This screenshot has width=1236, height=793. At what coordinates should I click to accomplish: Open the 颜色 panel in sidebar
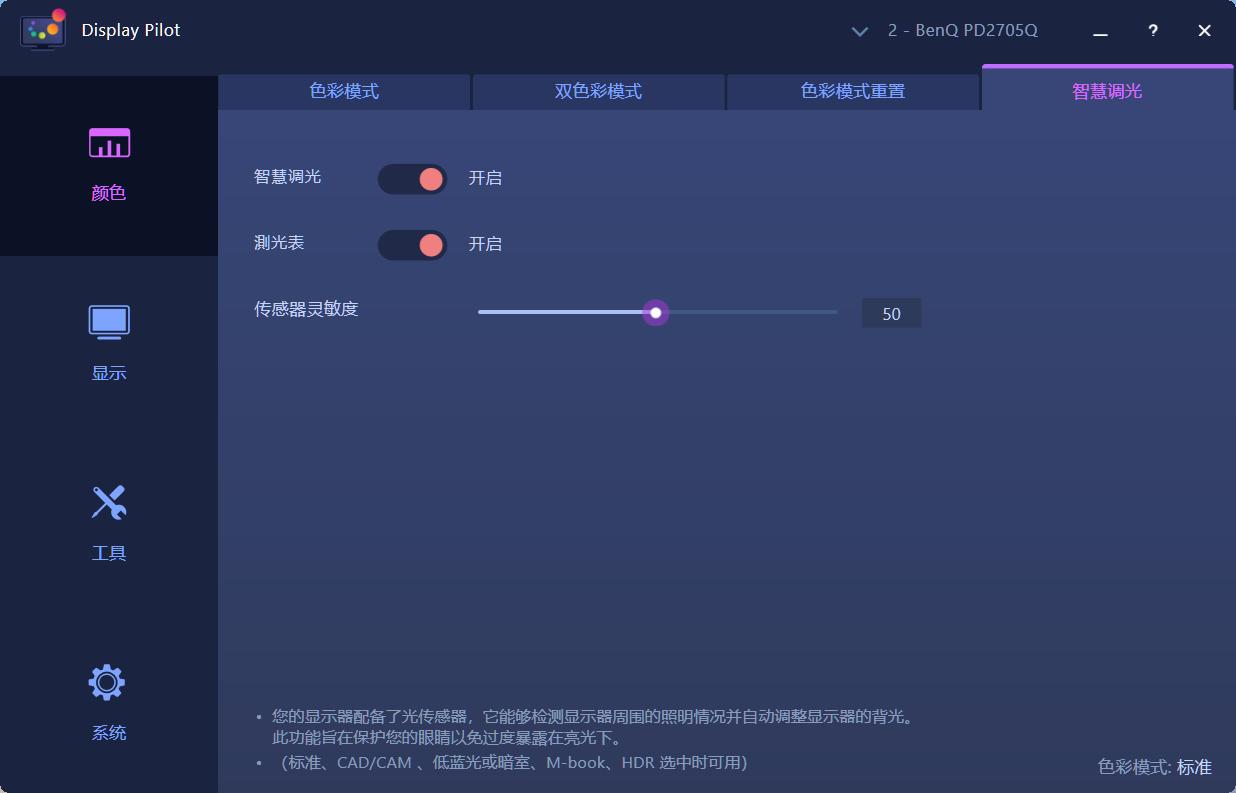108,192
